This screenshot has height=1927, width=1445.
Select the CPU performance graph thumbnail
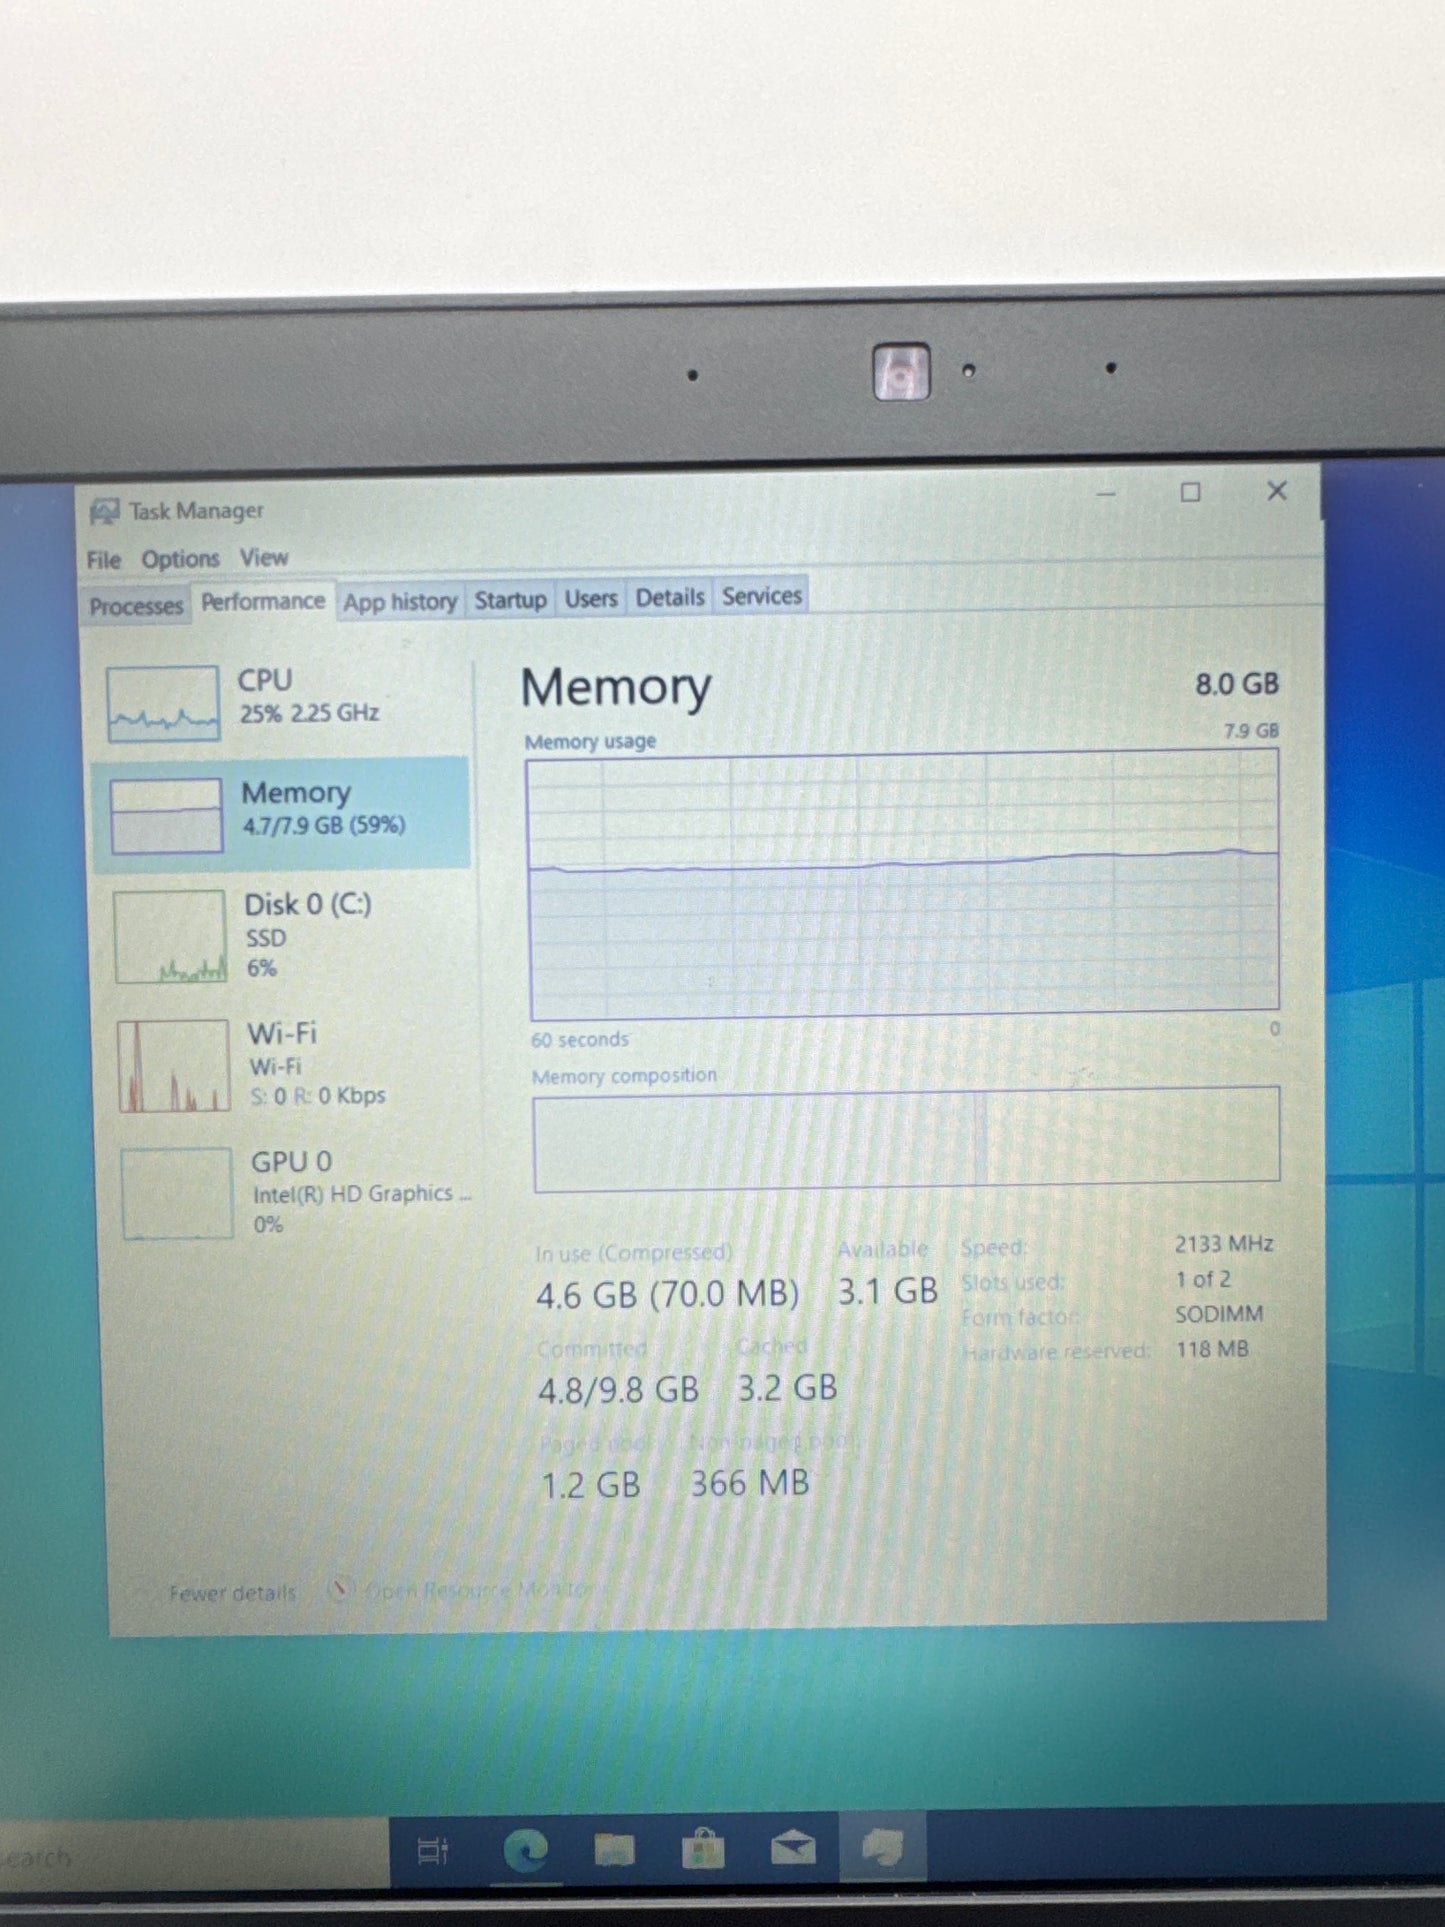pyautogui.click(x=163, y=703)
